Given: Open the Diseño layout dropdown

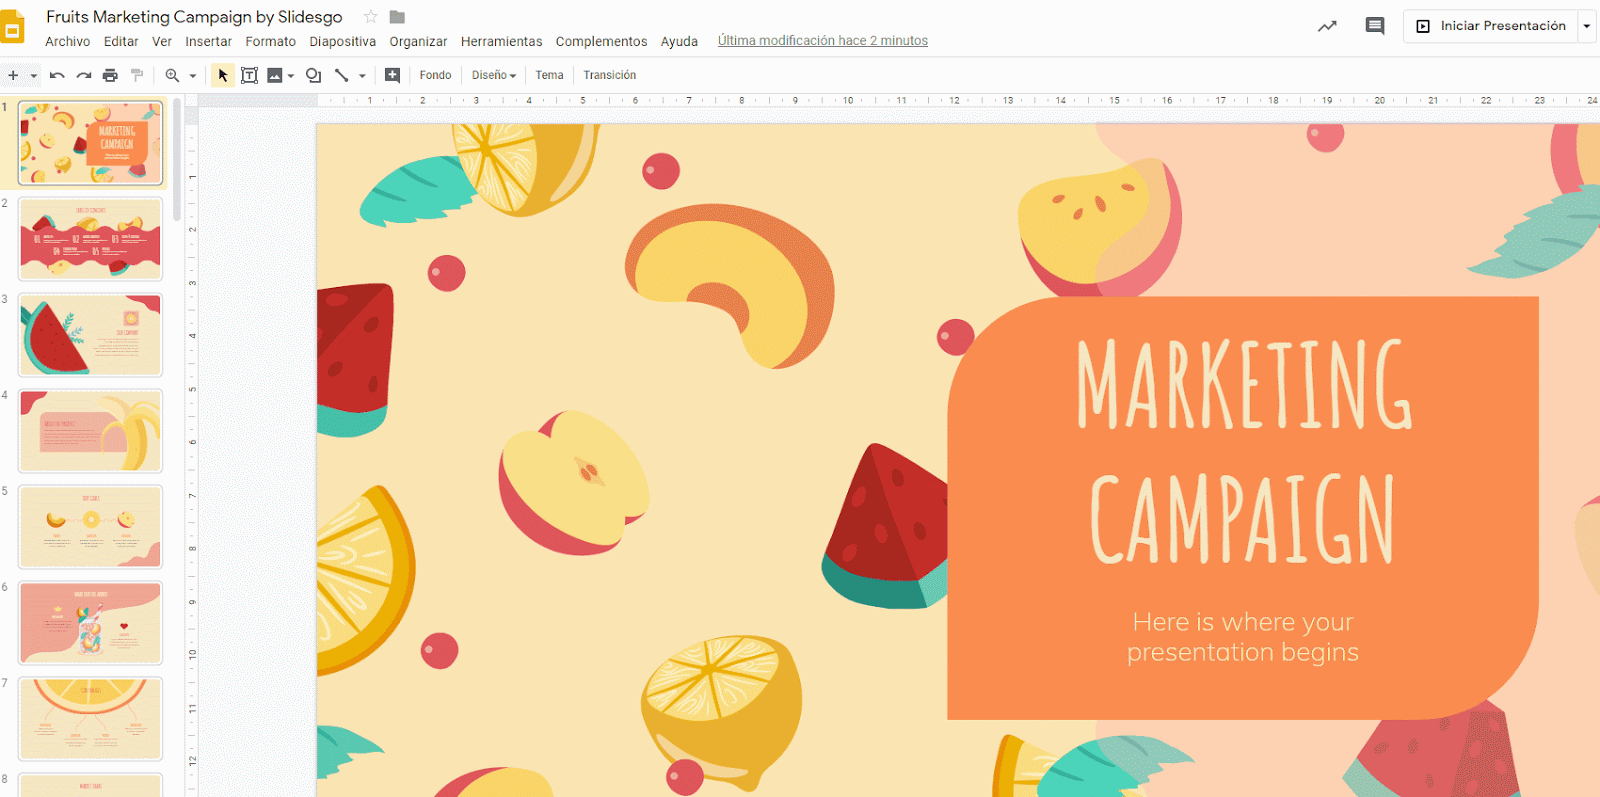Looking at the screenshot, I should pos(494,75).
